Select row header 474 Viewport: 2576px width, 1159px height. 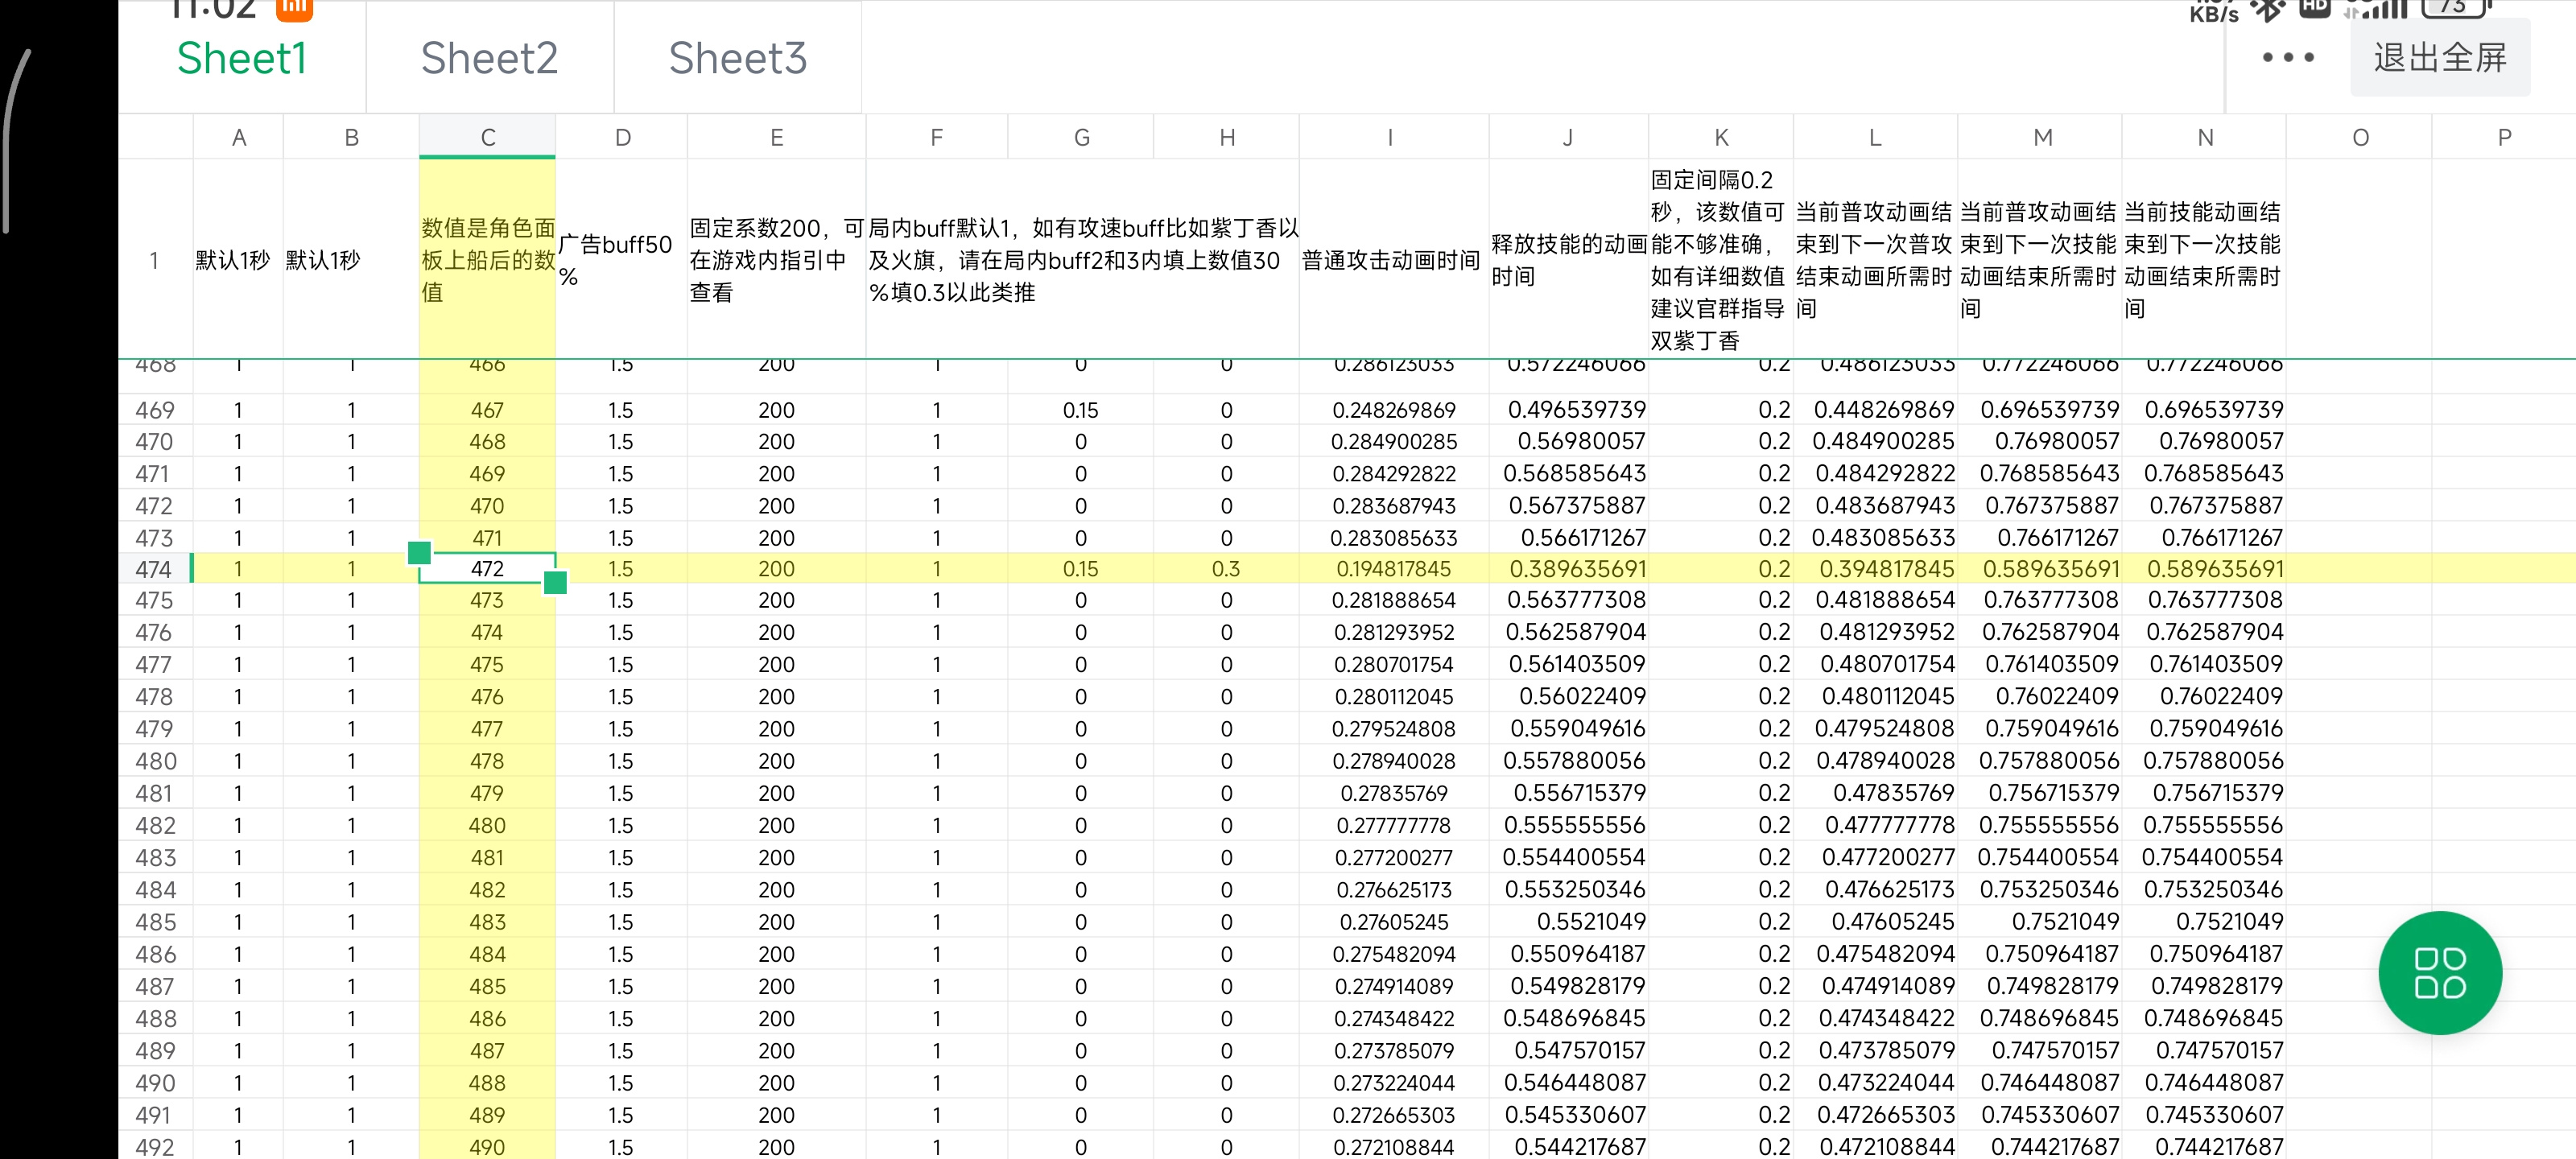[x=155, y=568]
